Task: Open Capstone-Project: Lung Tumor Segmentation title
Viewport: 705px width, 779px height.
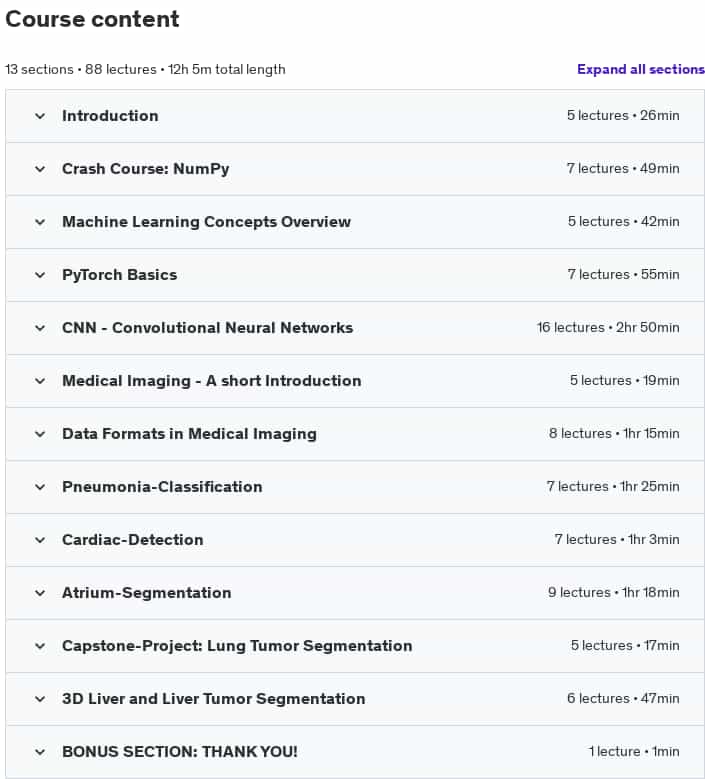Action: (x=237, y=646)
